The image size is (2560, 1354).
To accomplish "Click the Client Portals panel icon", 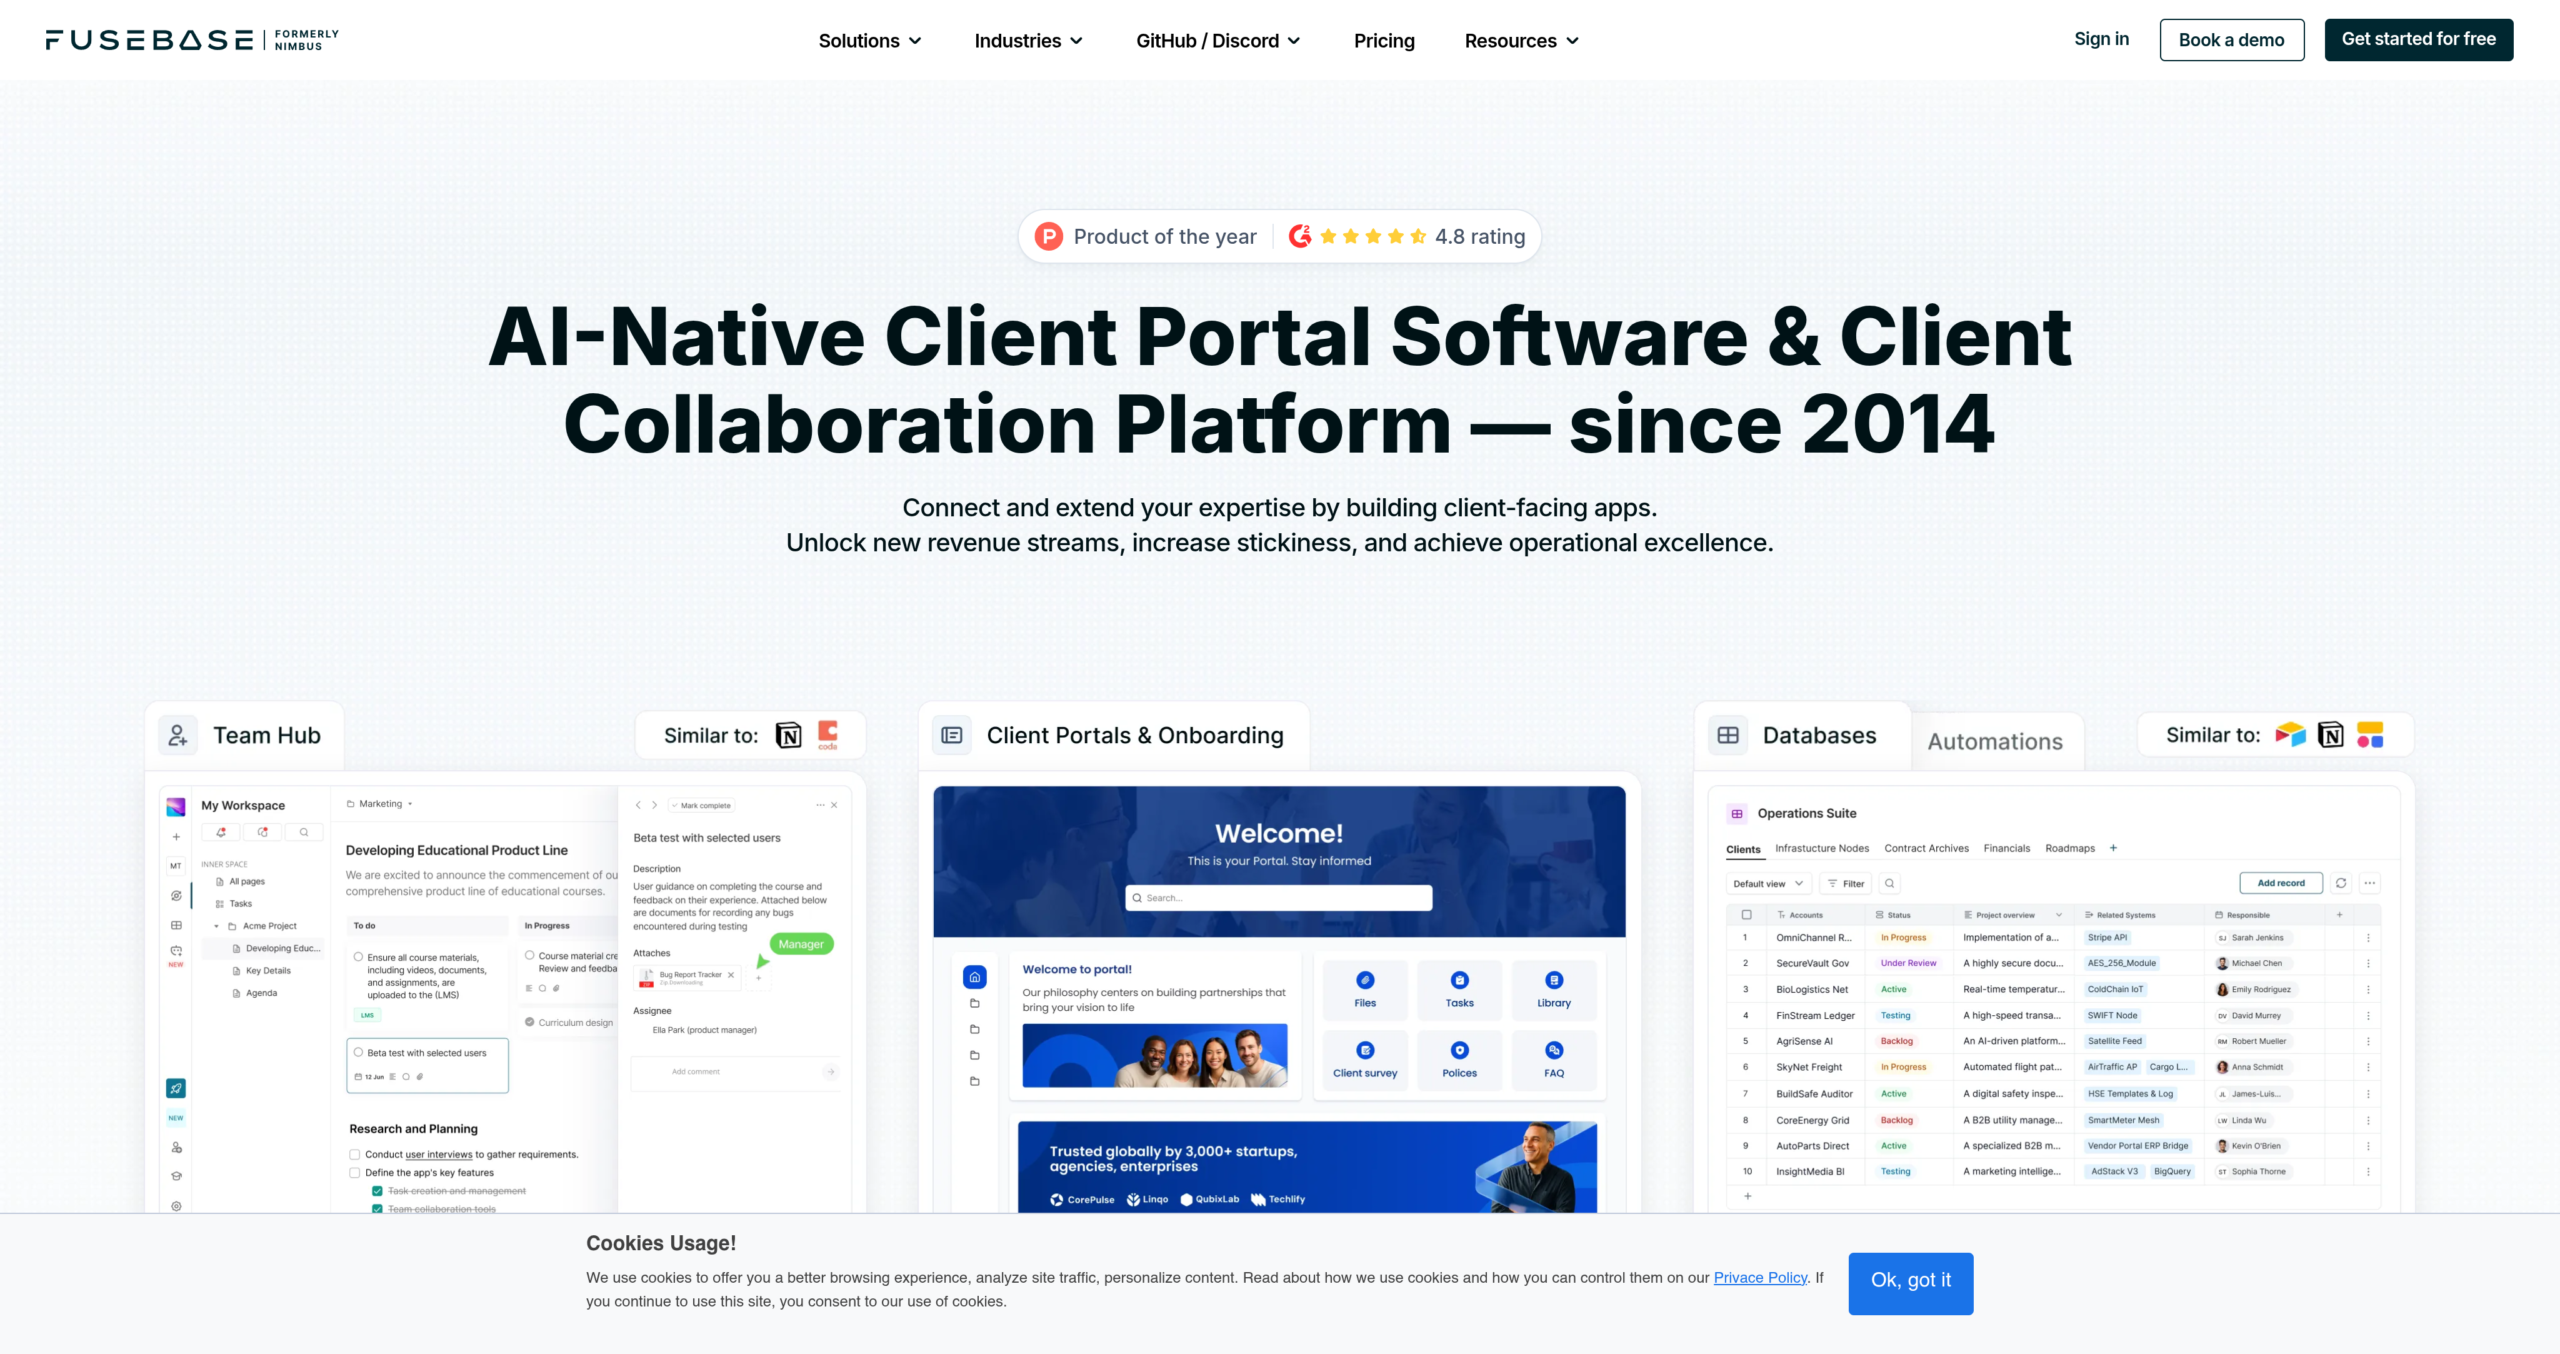I will coord(952,736).
